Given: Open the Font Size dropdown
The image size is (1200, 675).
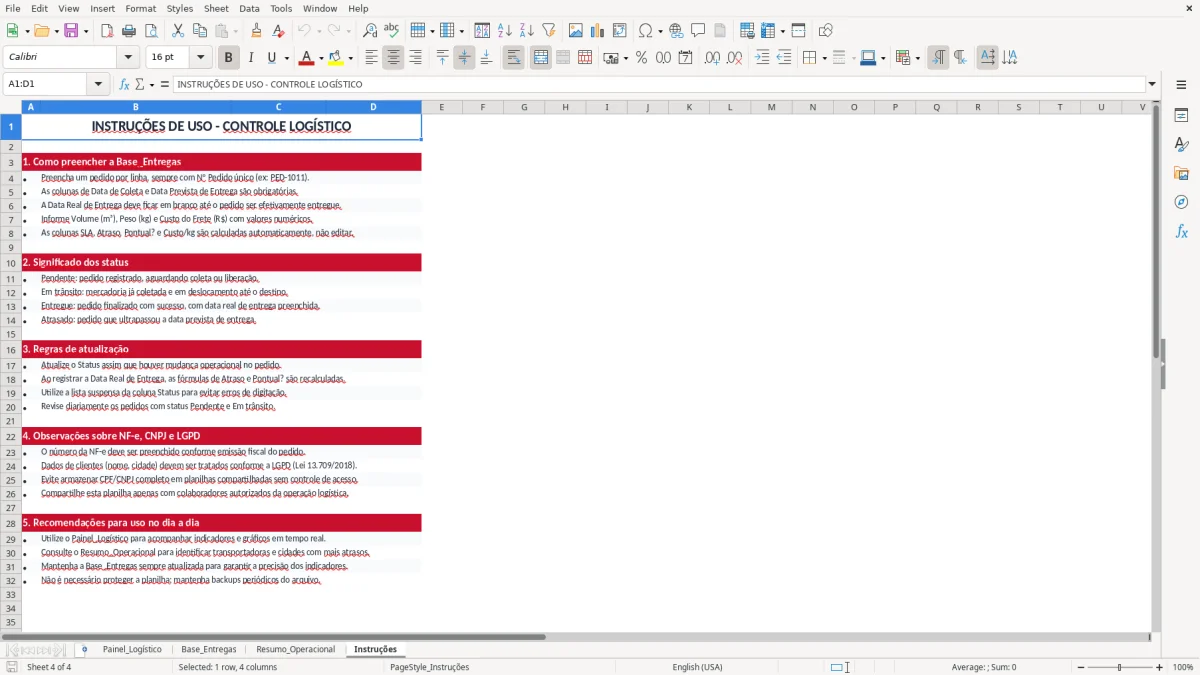Looking at the screenshot, I should pyautogui.click(x=201, y=58).
